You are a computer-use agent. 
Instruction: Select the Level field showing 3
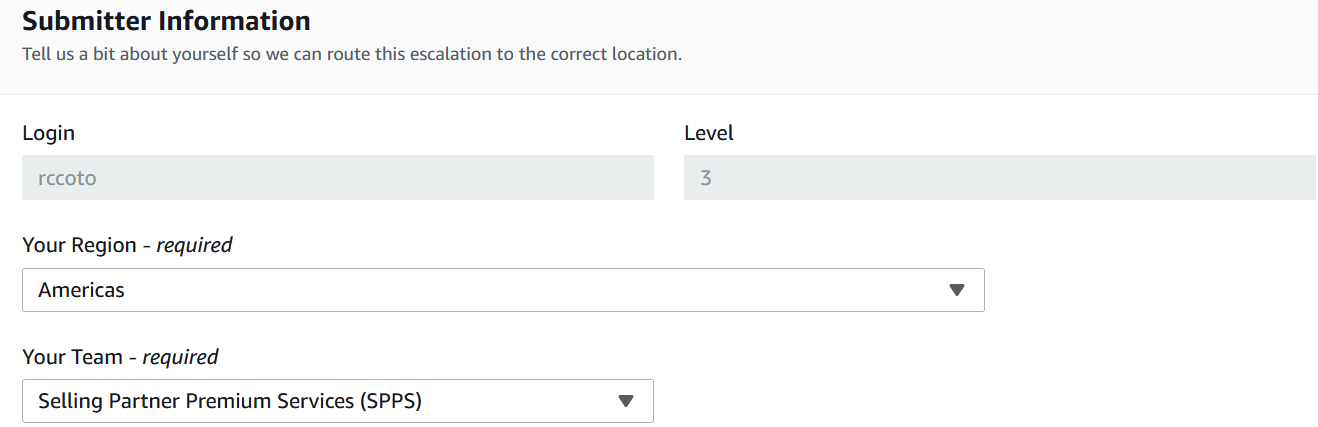[x=999, y=178]
